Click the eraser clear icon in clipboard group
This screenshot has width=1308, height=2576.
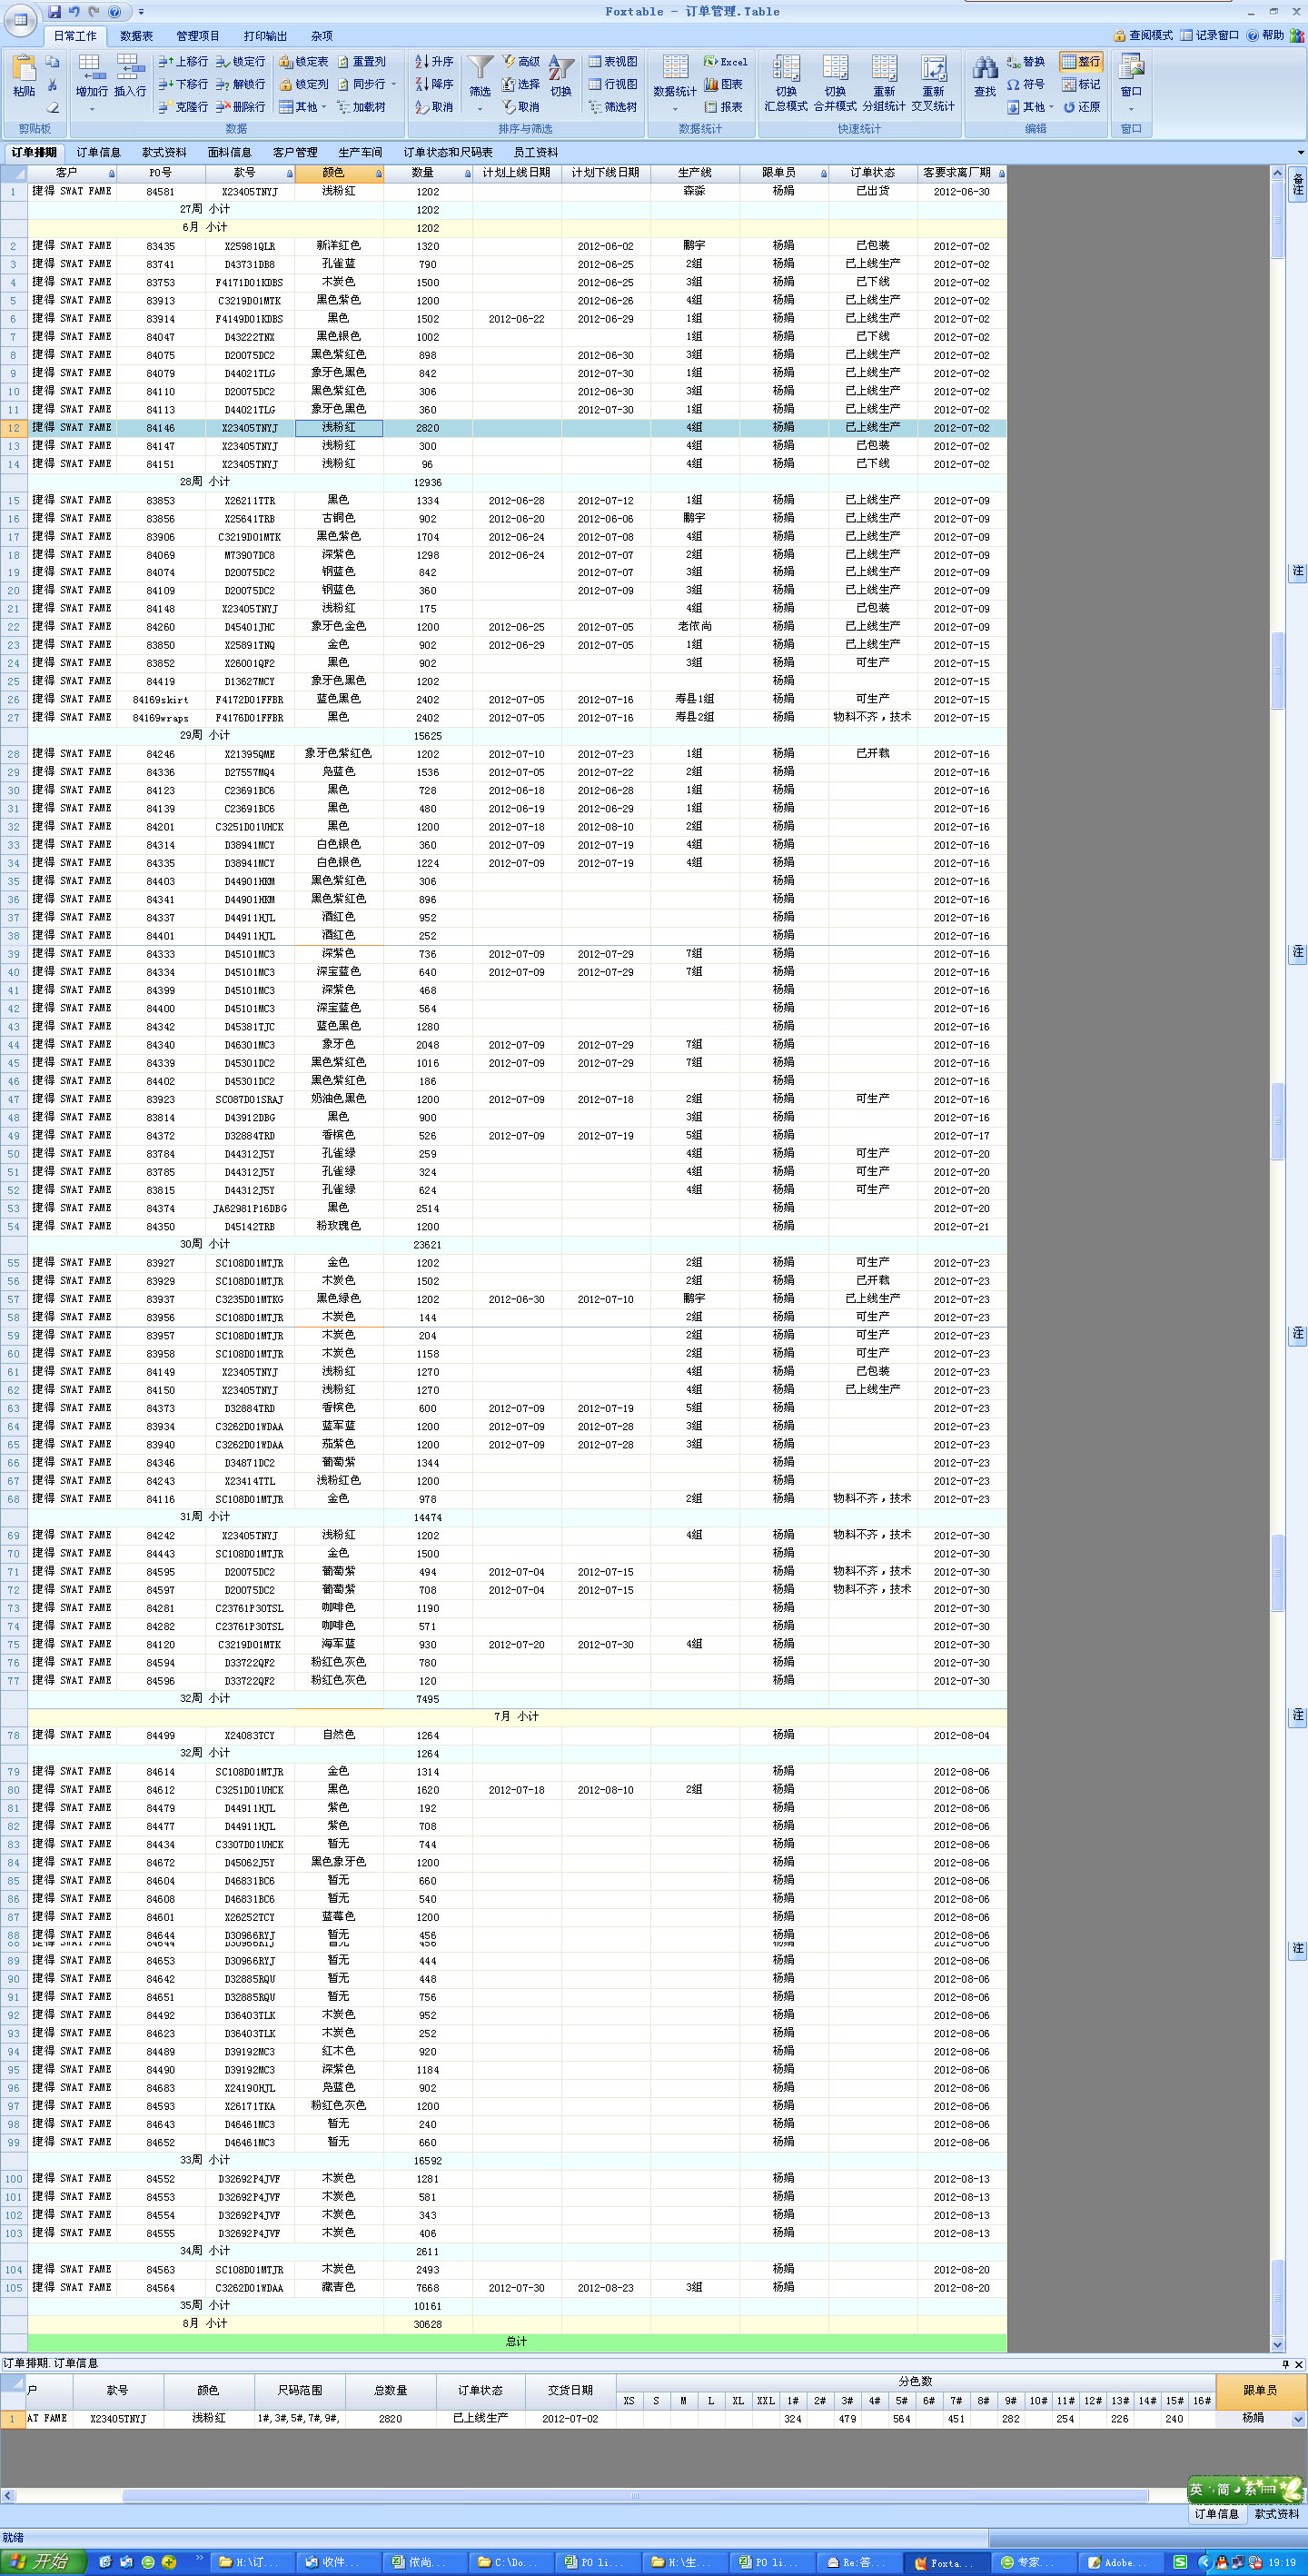(x=52, y=106)
